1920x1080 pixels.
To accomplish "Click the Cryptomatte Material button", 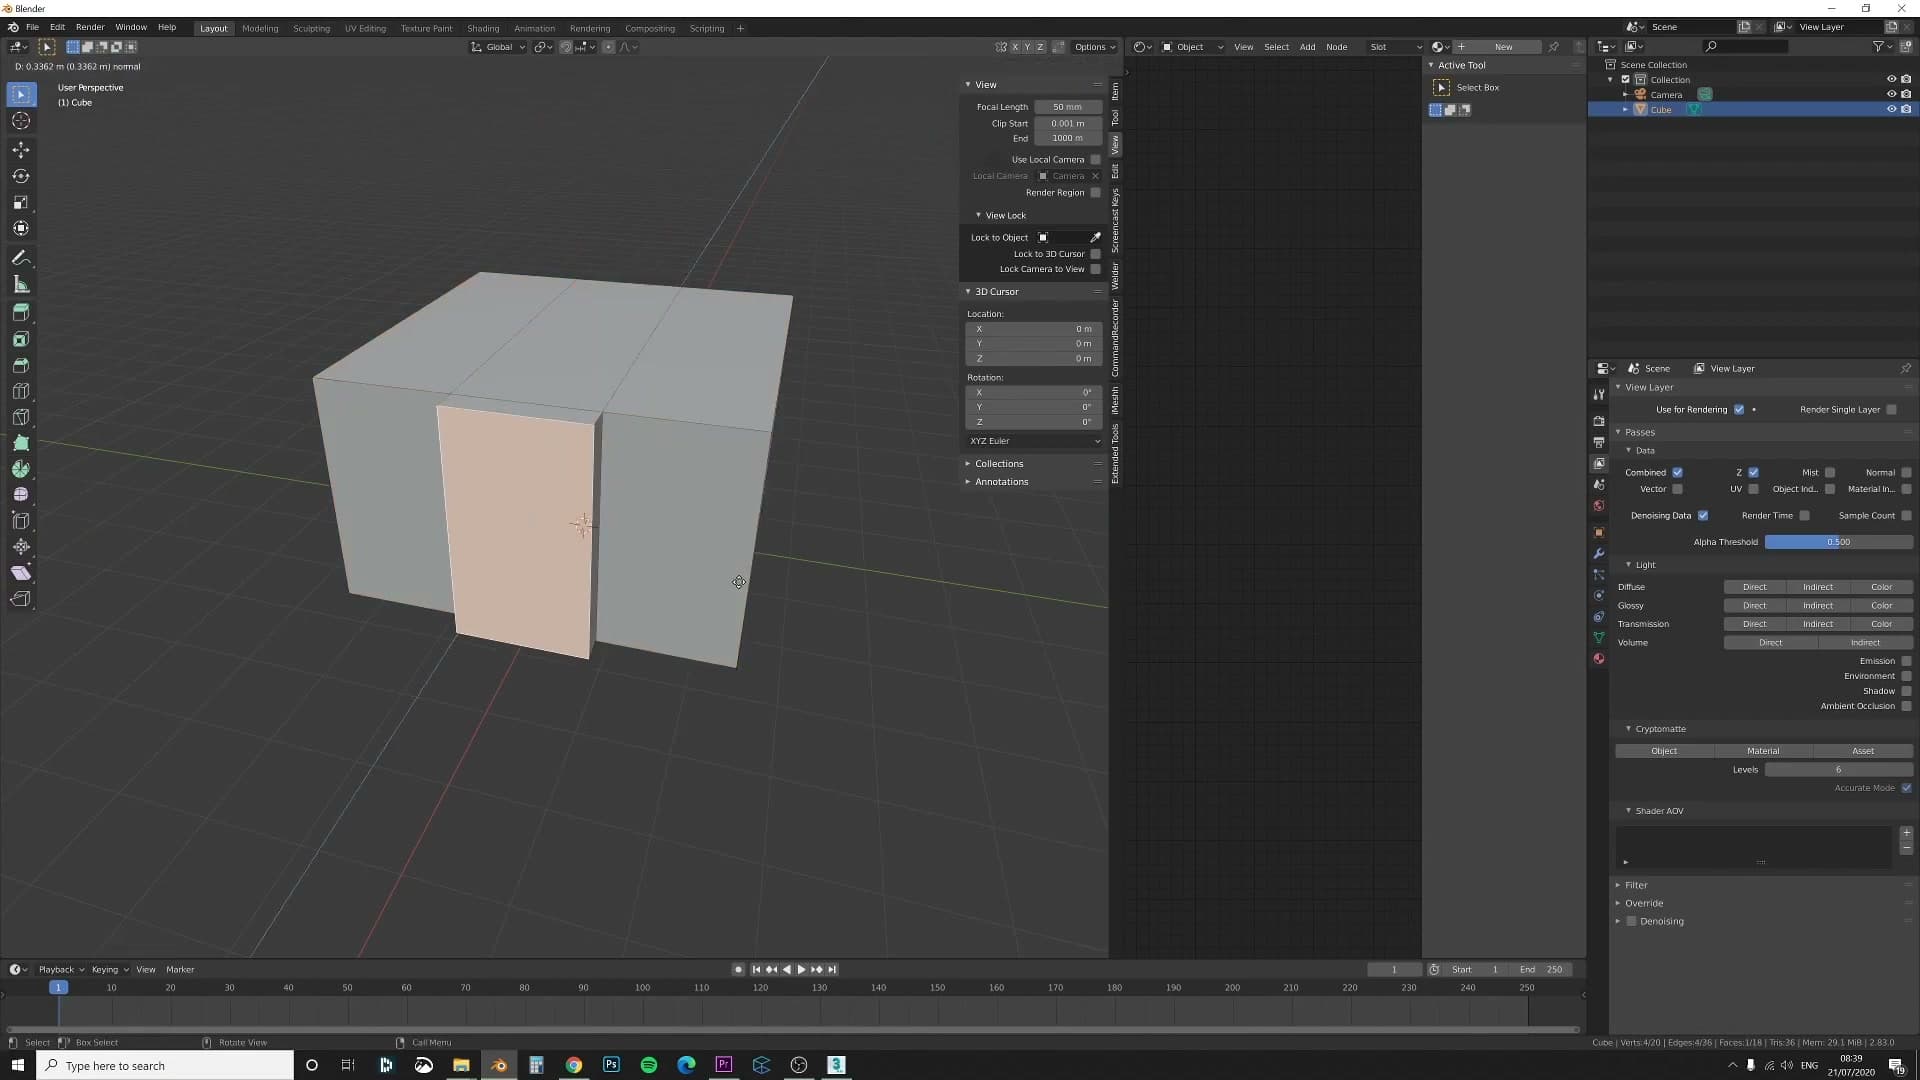I will coord(1763,751).
